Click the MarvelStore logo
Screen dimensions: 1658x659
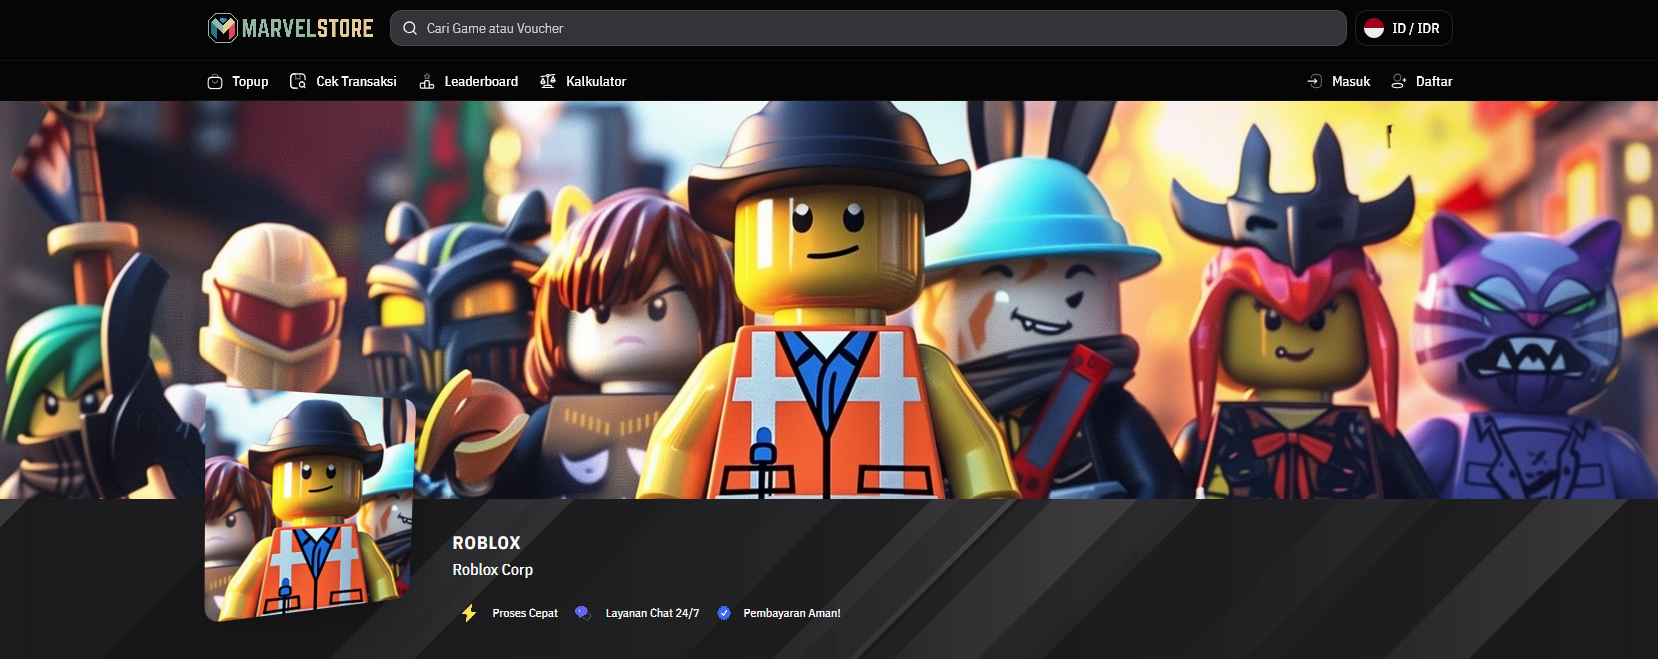(x=290, y=28)
